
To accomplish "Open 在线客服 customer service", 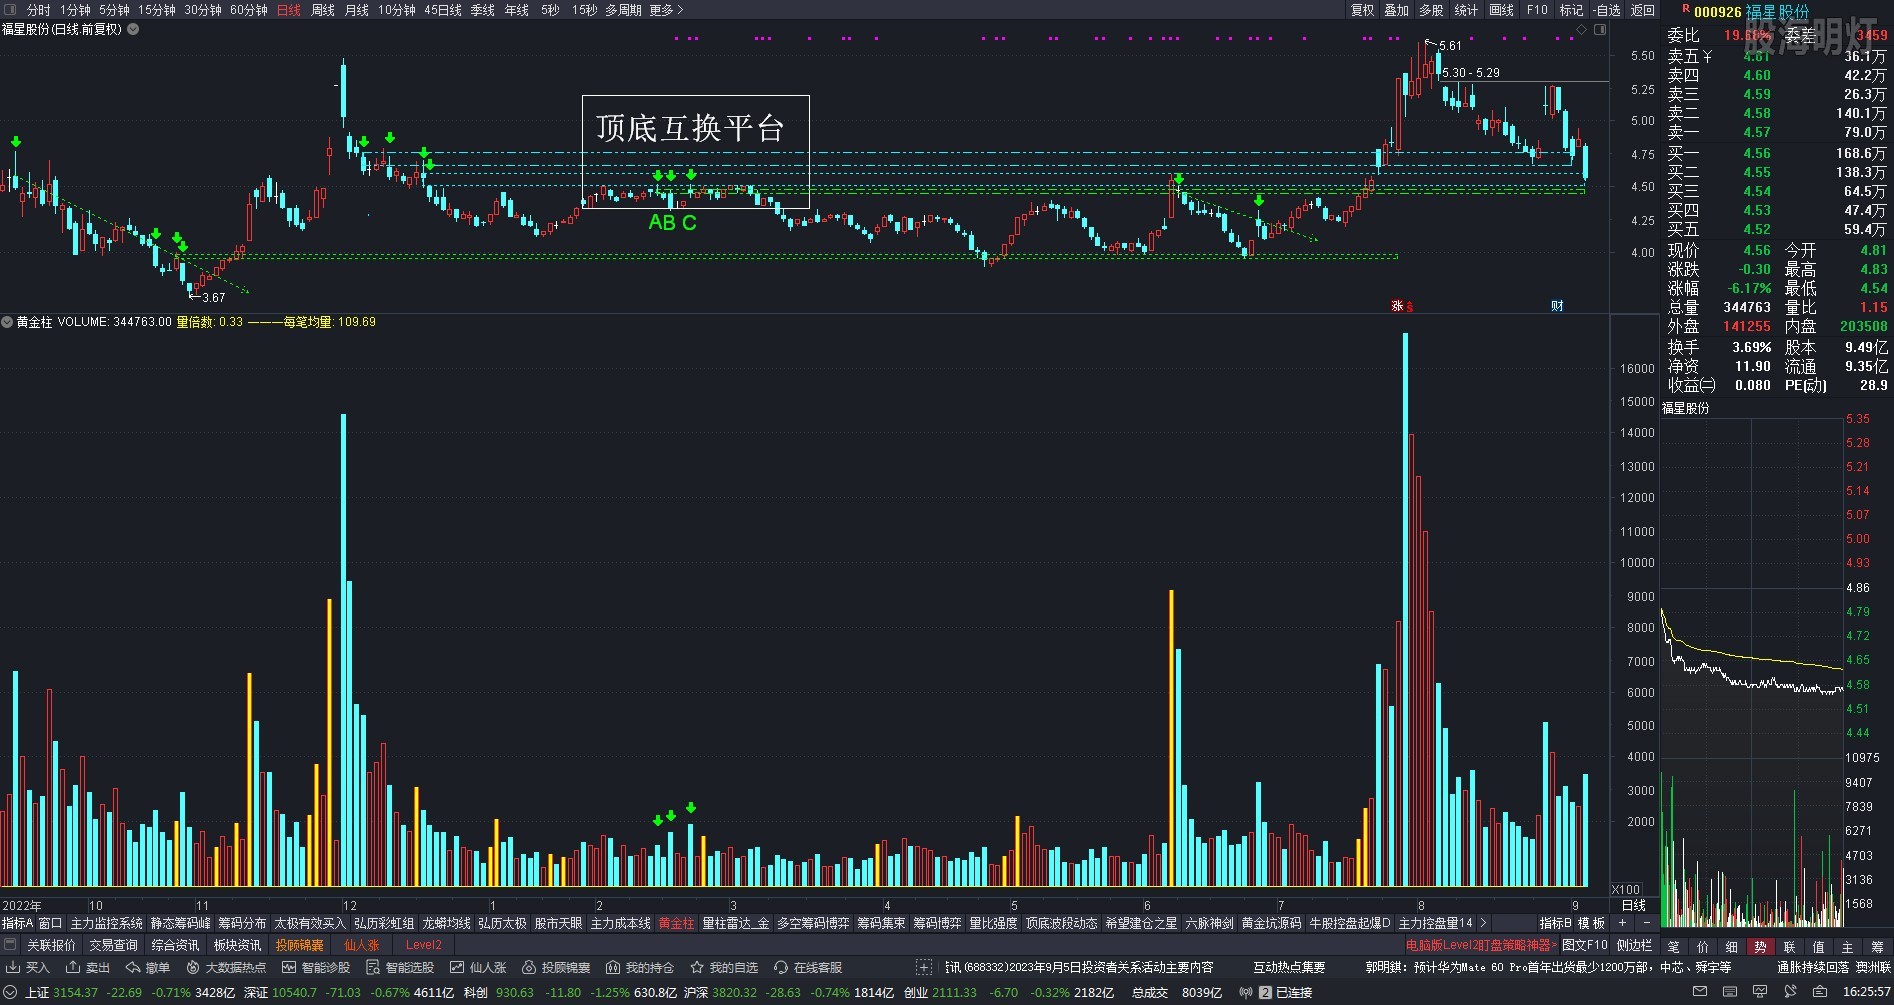I will coord(808,967).
